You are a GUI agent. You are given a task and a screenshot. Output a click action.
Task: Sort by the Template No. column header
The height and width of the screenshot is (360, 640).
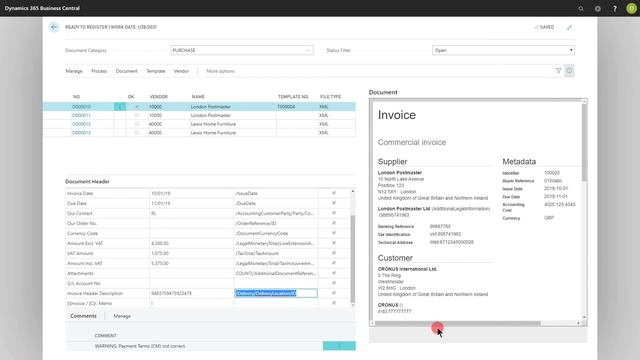tap(293, 97)
